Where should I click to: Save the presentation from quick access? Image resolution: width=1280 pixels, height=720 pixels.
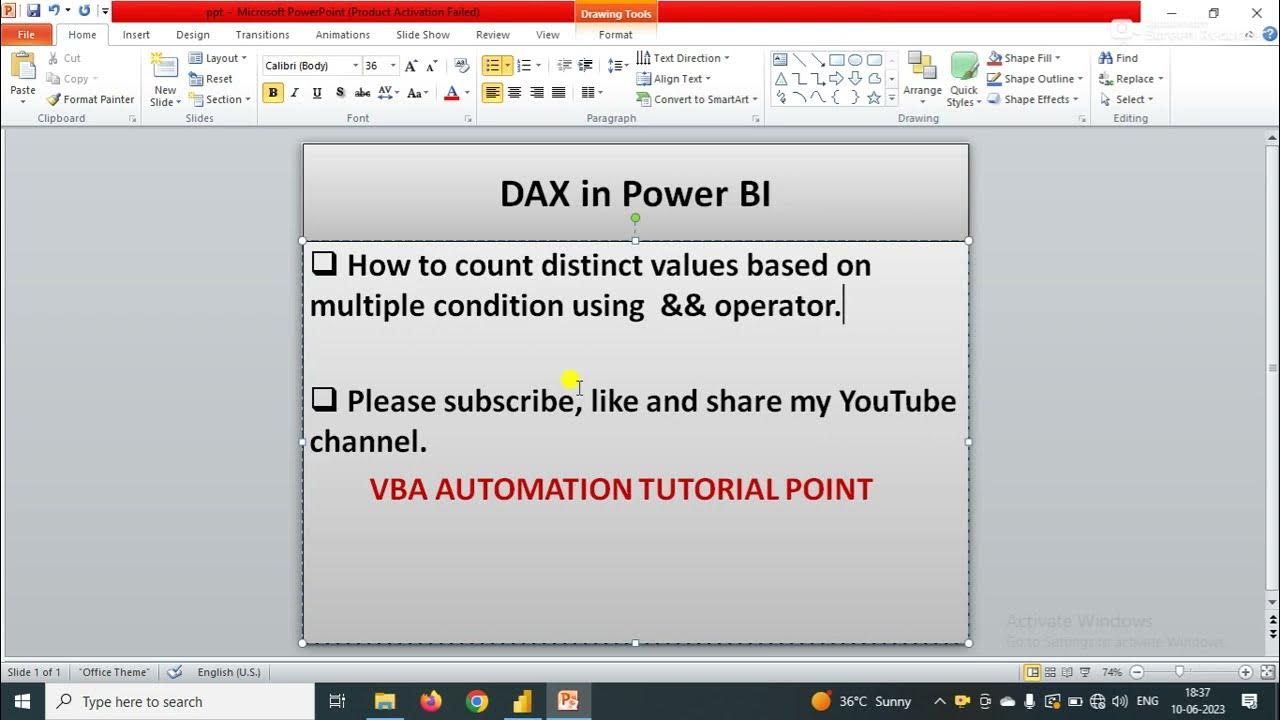coord(33,11)
